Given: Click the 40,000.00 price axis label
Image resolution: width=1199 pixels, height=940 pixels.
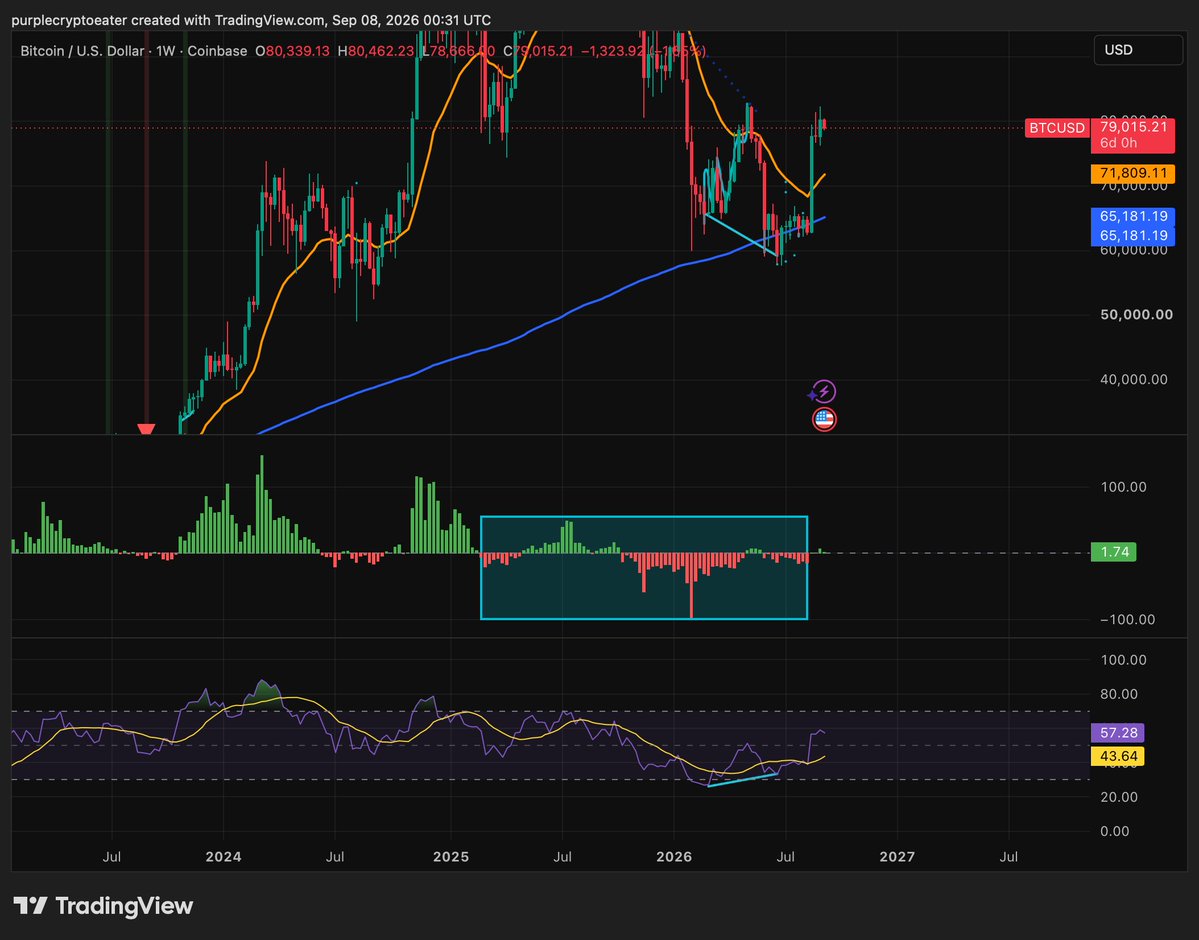Looking at the screenshot, I should click(1133, 379).
